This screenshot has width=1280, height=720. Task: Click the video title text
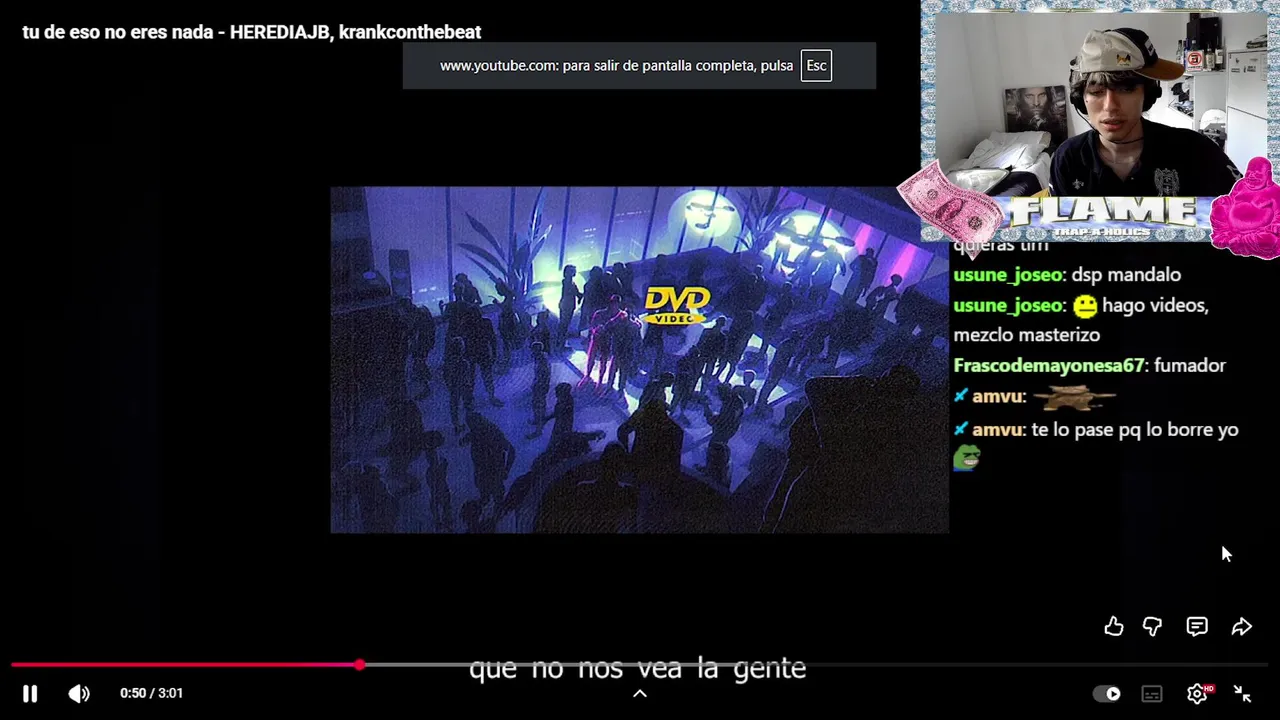(x=252, y=32)
